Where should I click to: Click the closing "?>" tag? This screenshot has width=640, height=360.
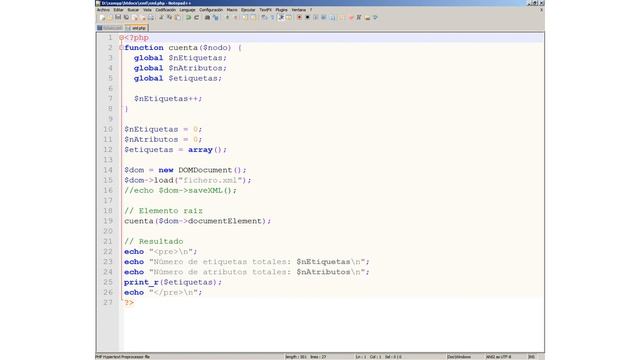coord(129,302)
